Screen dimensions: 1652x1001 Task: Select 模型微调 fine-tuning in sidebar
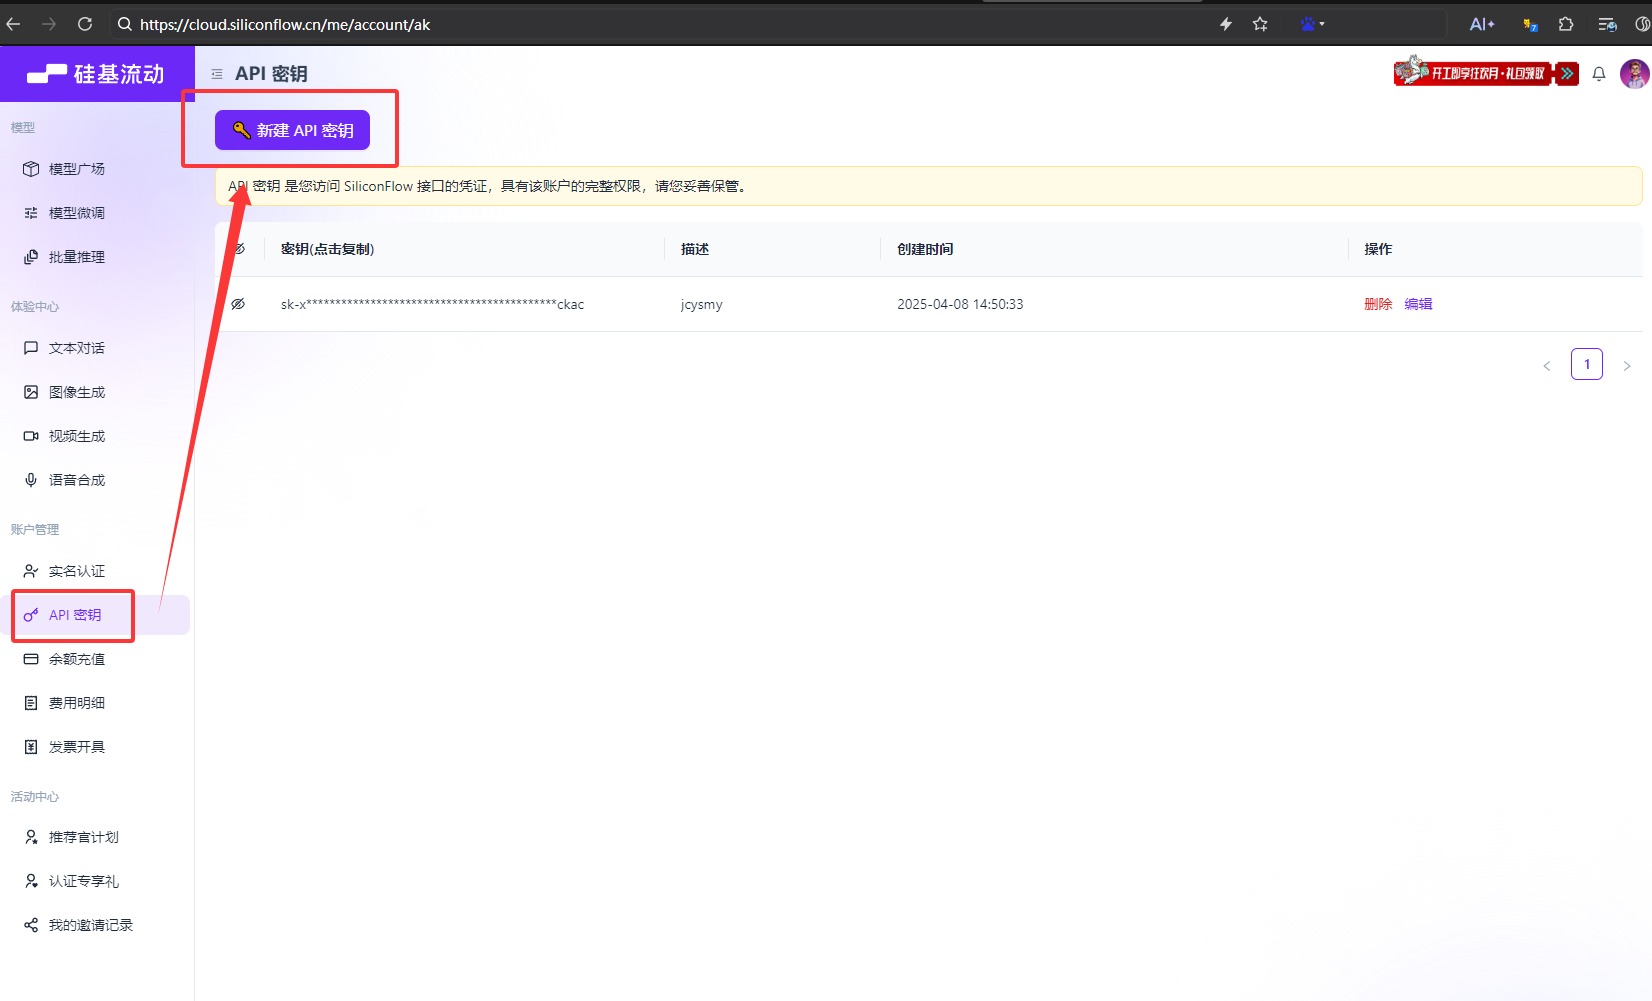(x=76, y=212)
